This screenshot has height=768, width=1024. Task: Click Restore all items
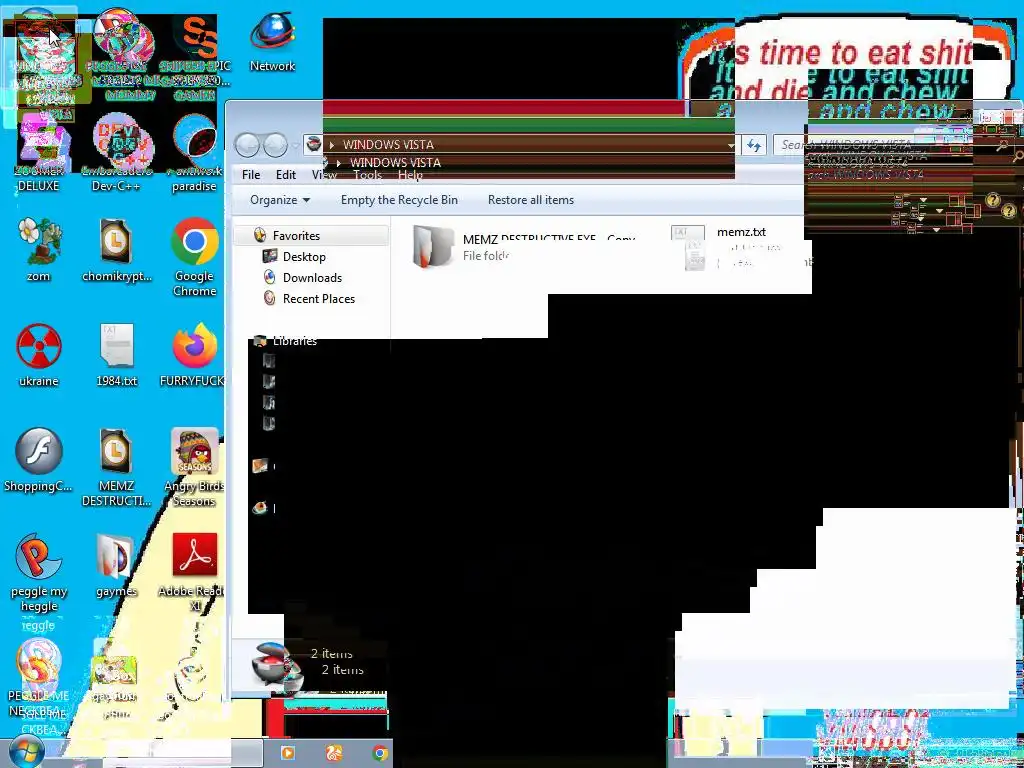pos(531,200)
